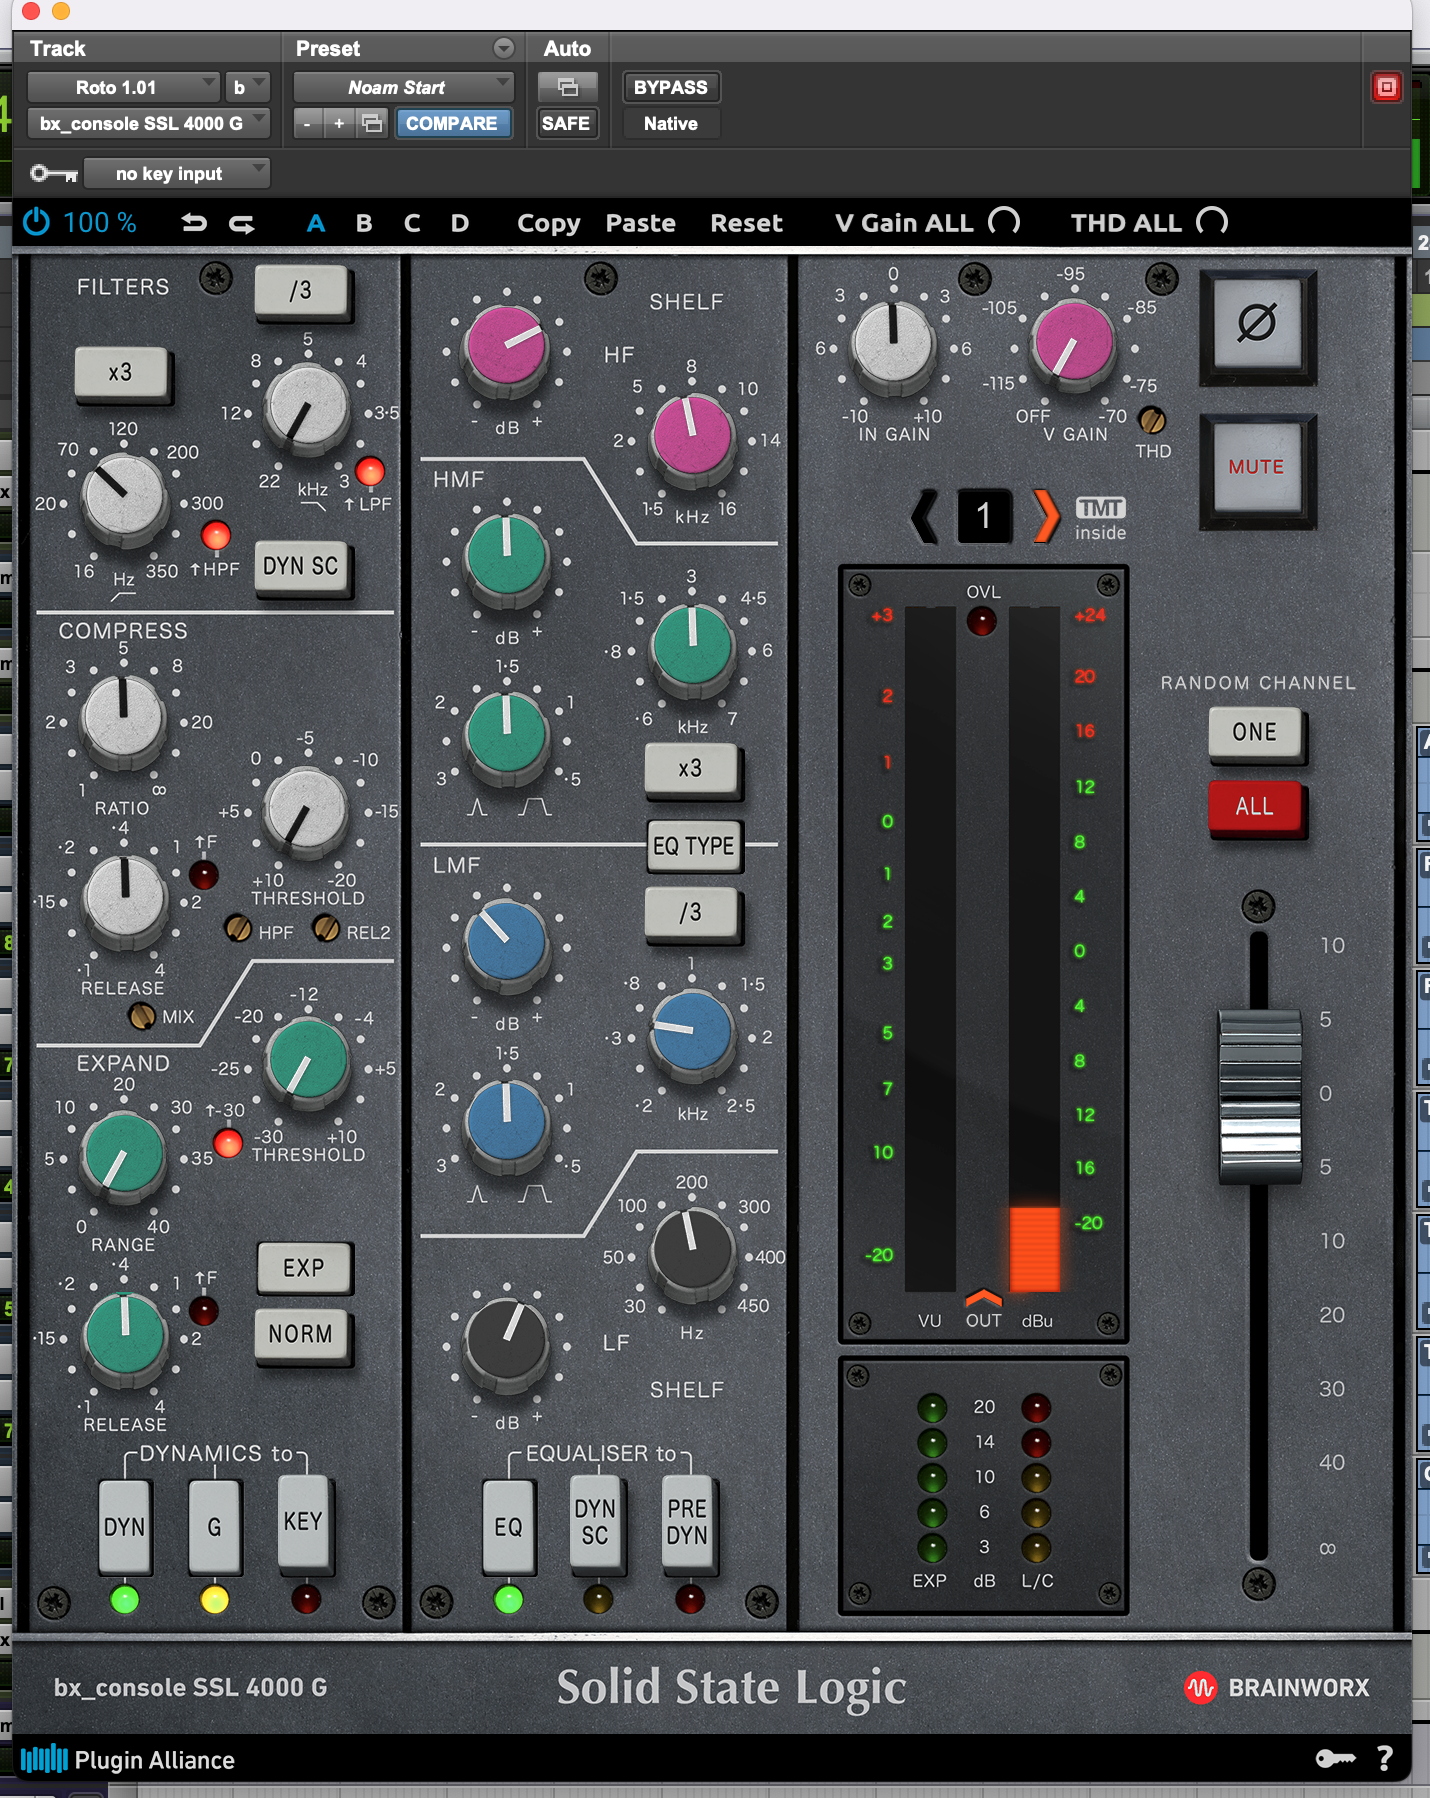Click the EQ TYPE button

click(694, 846)
